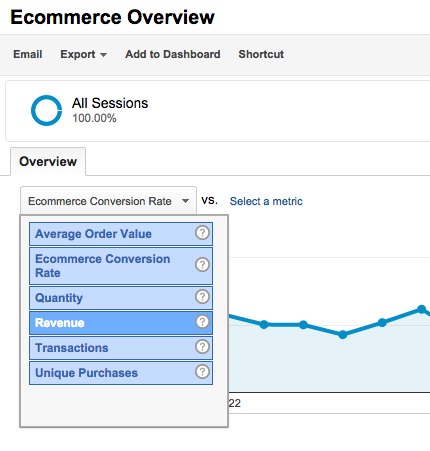Select Revenue from the metric list
This screenshot has width=430, height=451.
[x=121, y=323]
